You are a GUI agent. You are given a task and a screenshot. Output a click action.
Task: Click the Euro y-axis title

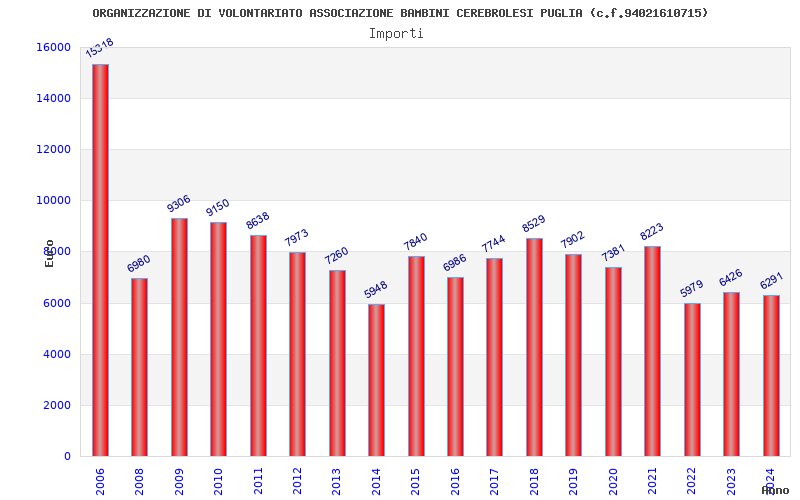(x=49, y=253)
